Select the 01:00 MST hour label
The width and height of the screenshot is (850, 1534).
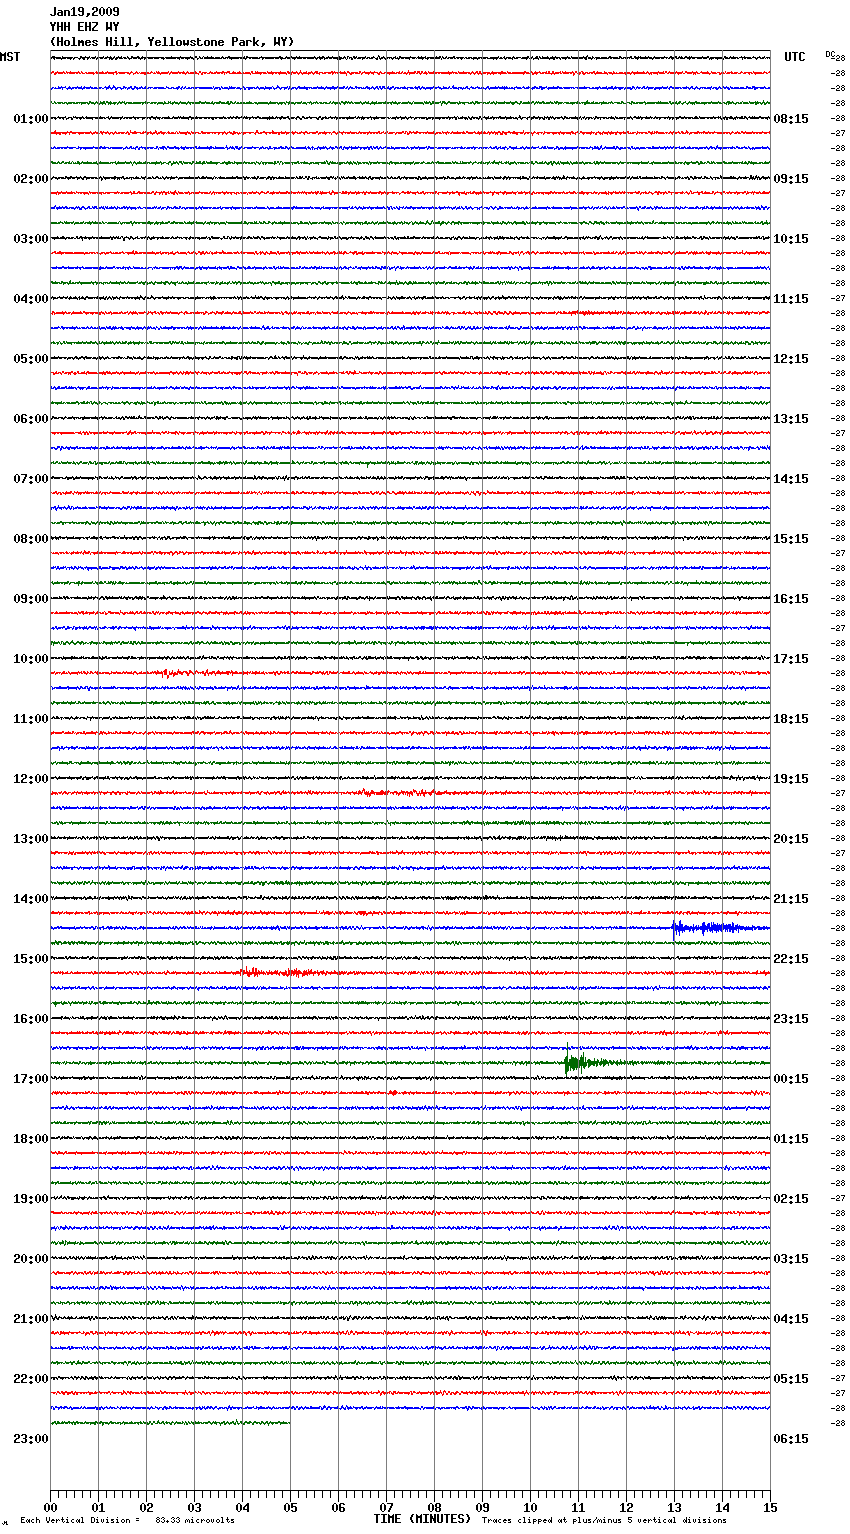pos(31,119)
